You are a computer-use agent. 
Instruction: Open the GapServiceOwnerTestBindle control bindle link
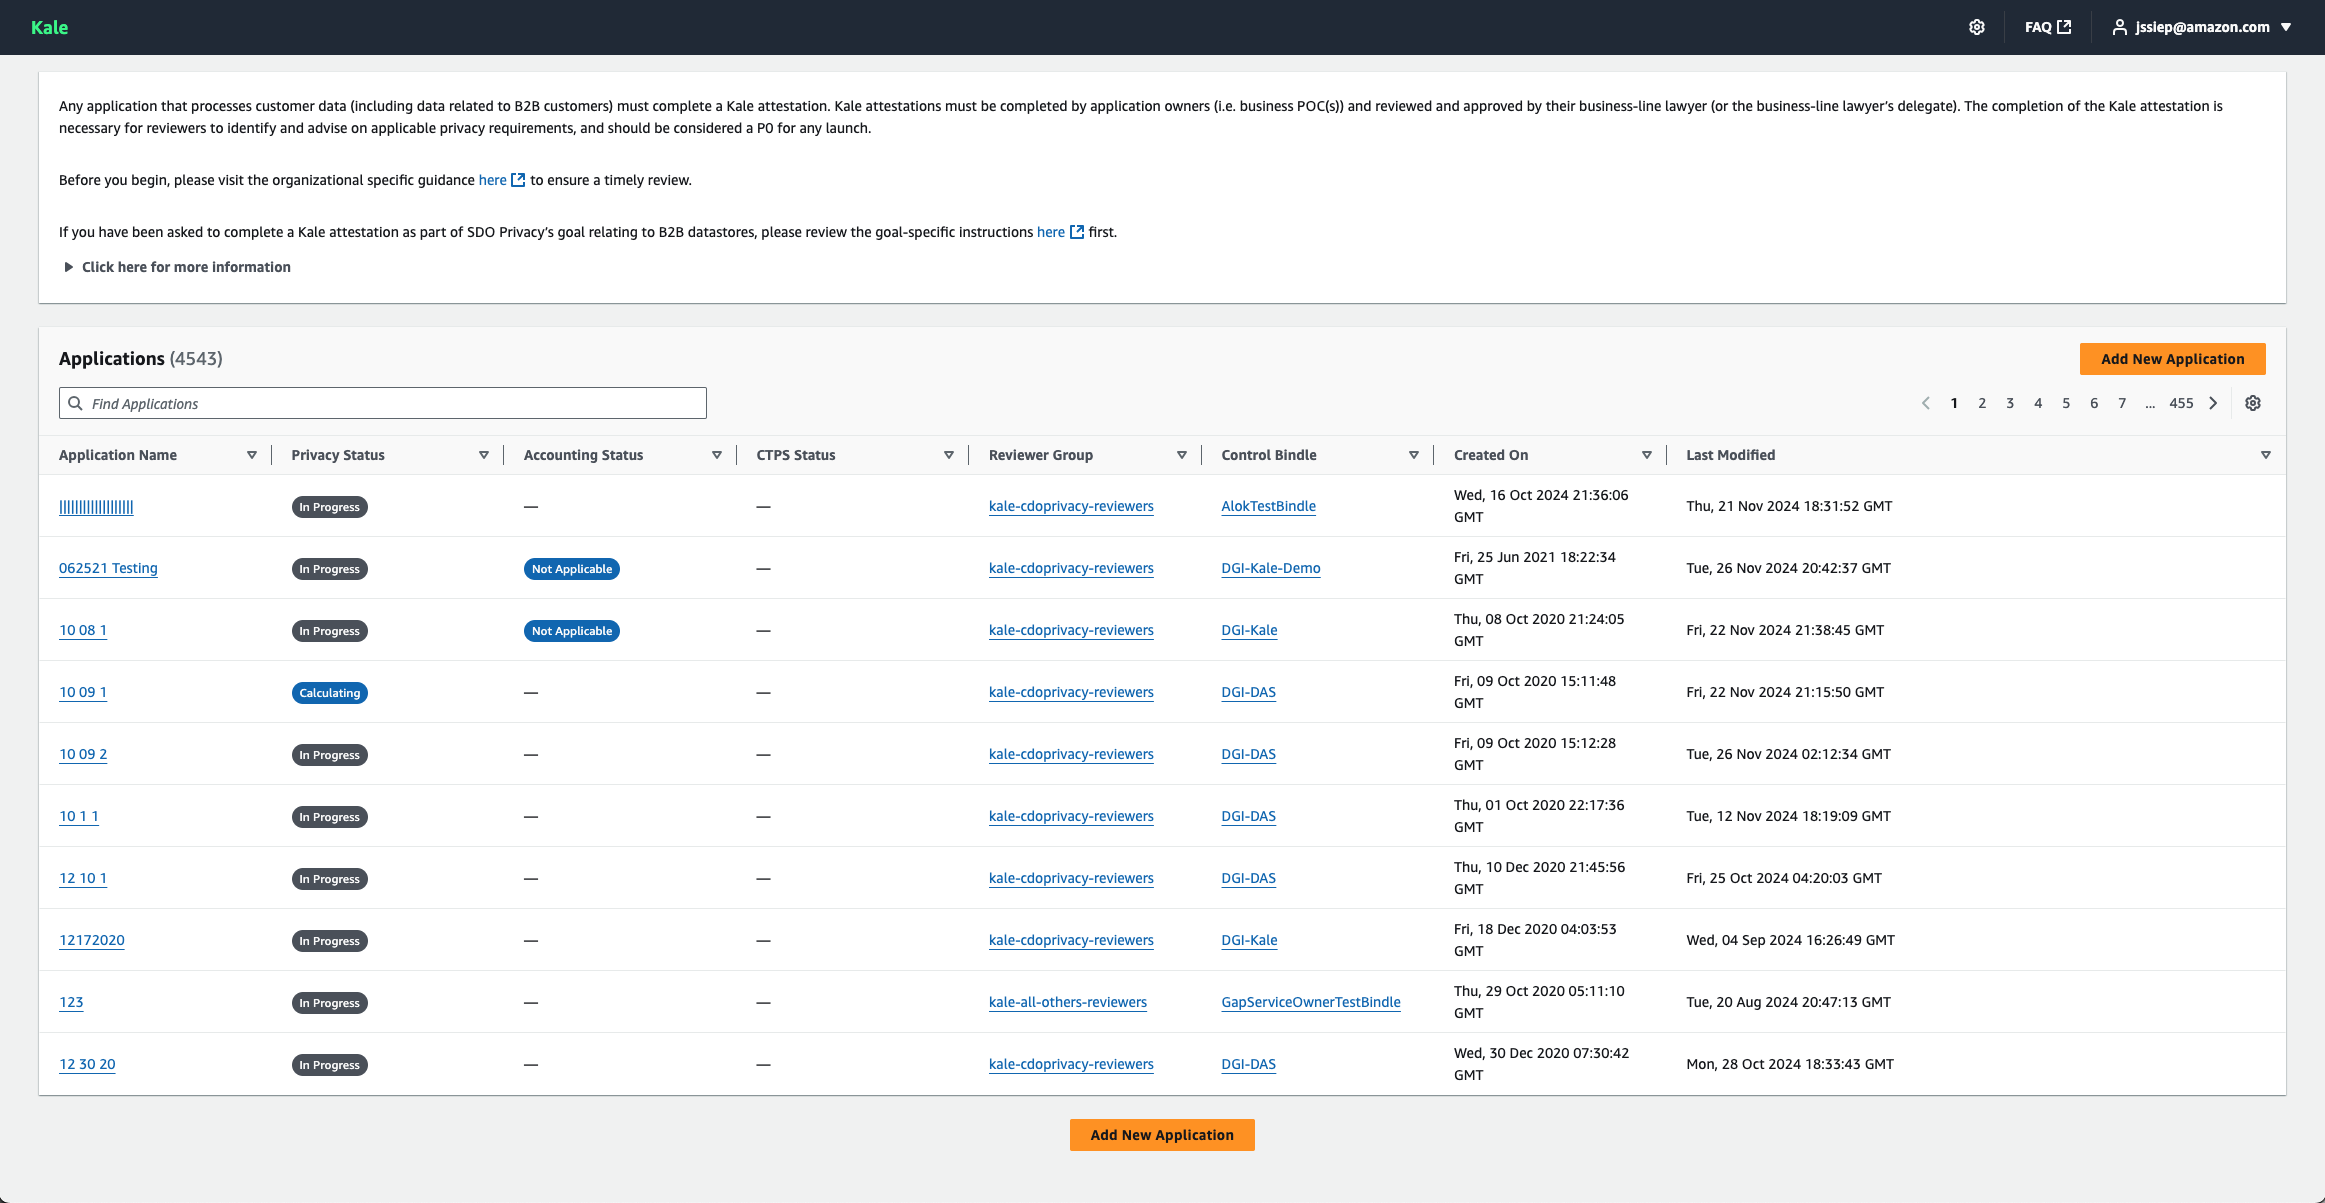pyautogui.click(x=1310, y=1002)
